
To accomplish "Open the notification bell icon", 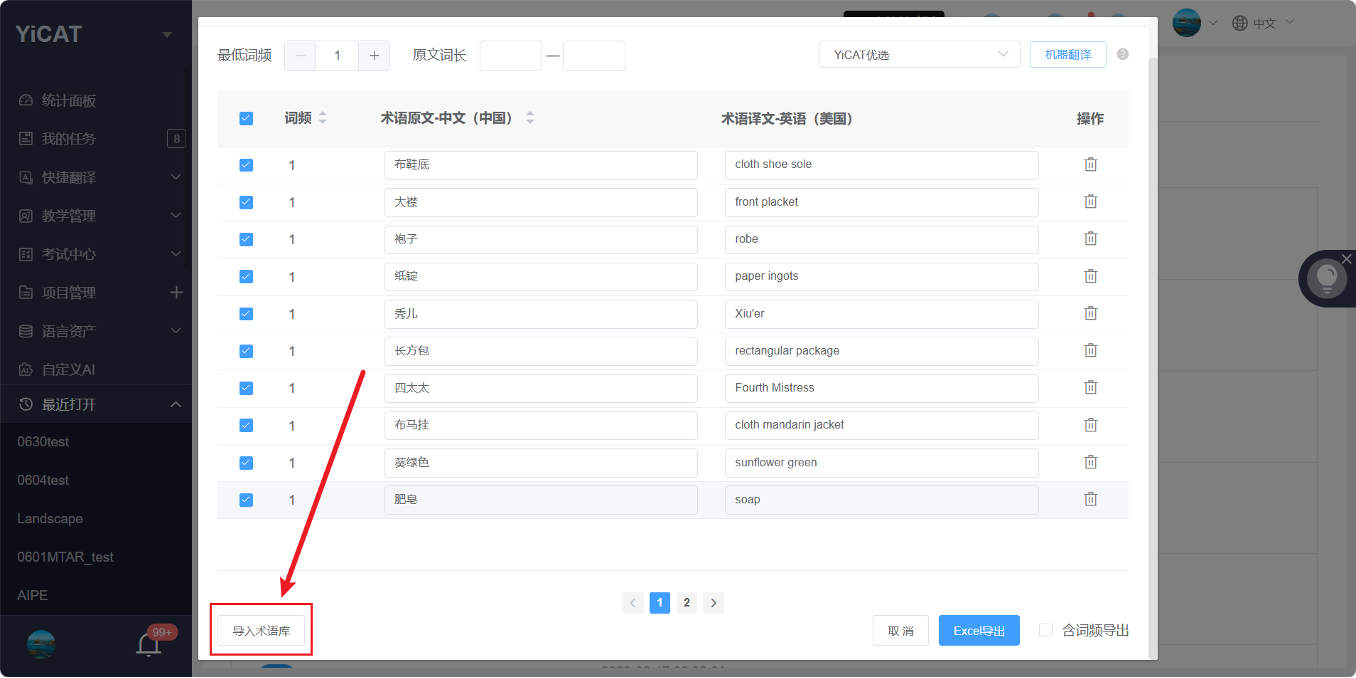I will [149, 645].
